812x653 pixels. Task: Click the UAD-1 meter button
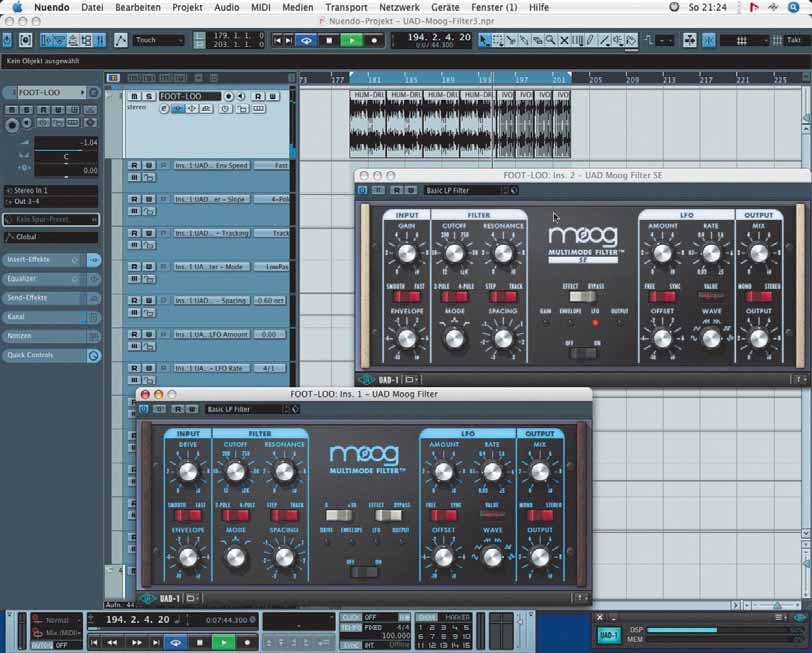click(x=608, y=635)
